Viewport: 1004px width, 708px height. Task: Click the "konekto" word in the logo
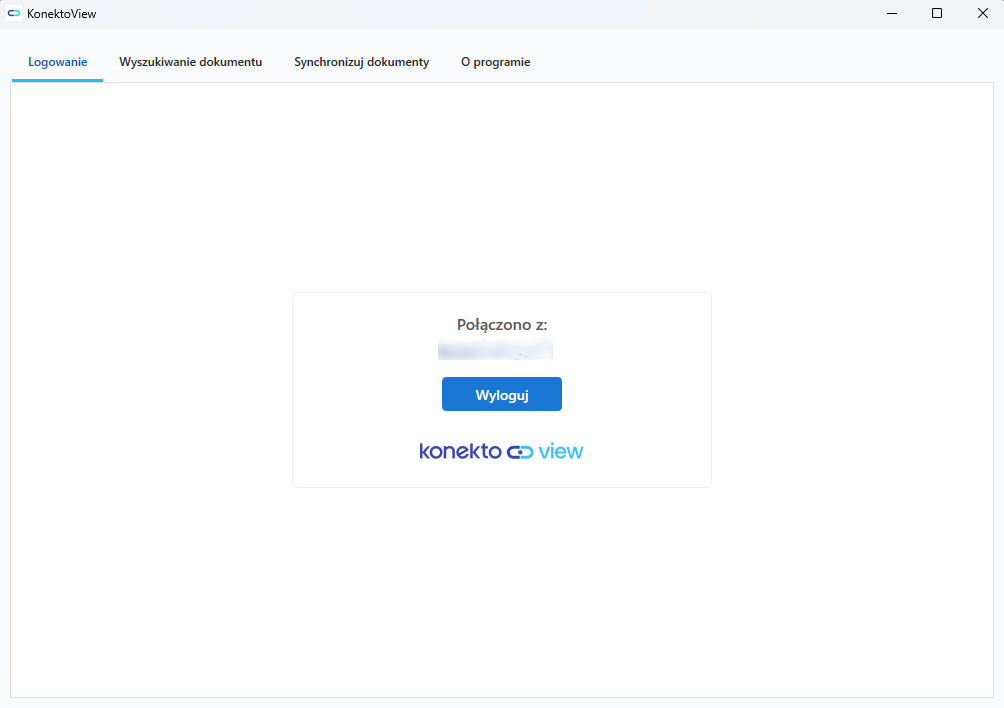(x=460, y=451)
